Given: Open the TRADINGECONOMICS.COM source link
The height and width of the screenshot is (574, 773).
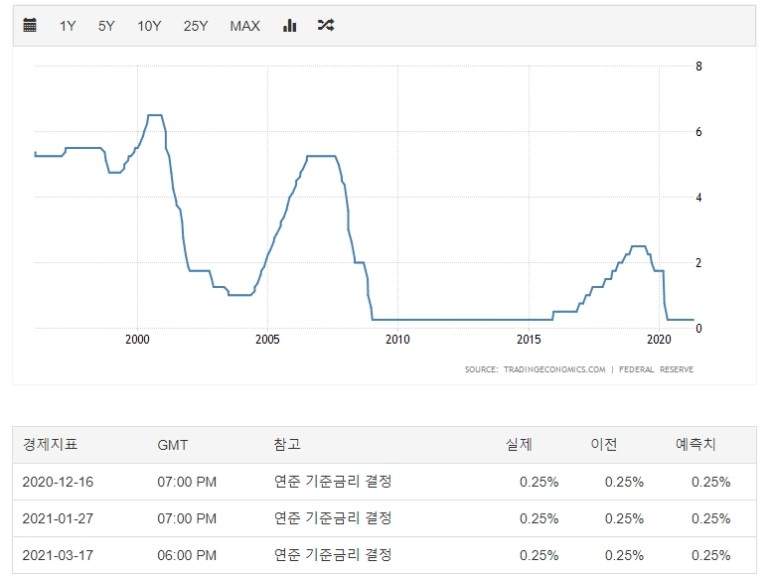Looking at the screenshot, I should [x=554, y=369].
